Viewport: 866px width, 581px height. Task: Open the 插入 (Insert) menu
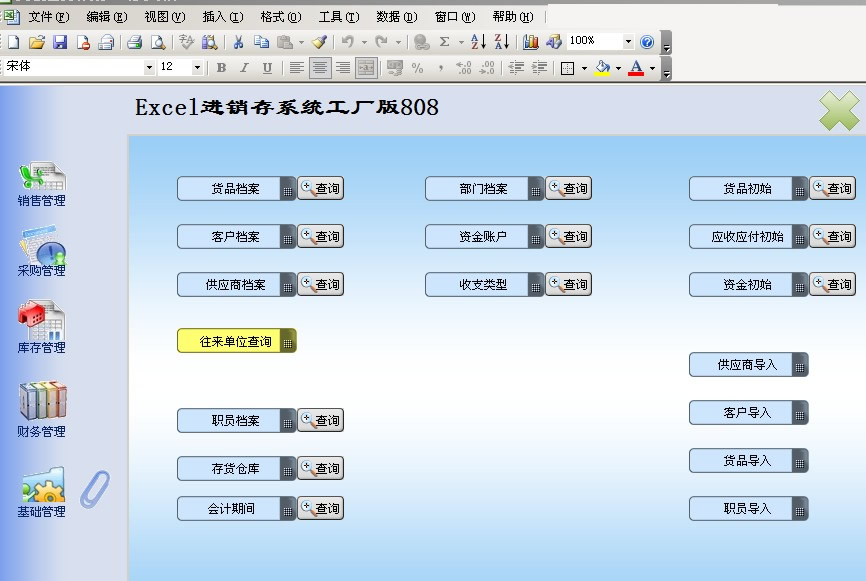tap(223, 17)
